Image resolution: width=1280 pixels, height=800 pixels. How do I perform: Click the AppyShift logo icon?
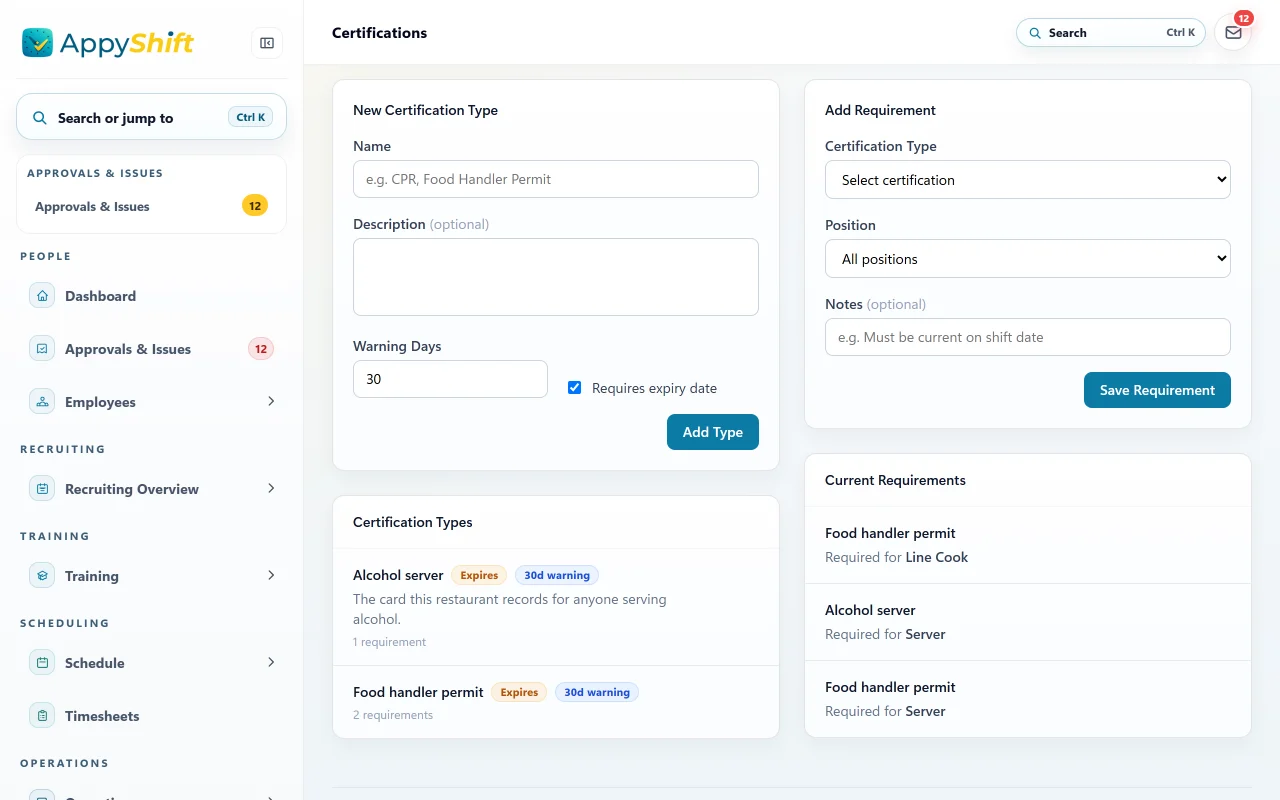(x=38, y=42)
